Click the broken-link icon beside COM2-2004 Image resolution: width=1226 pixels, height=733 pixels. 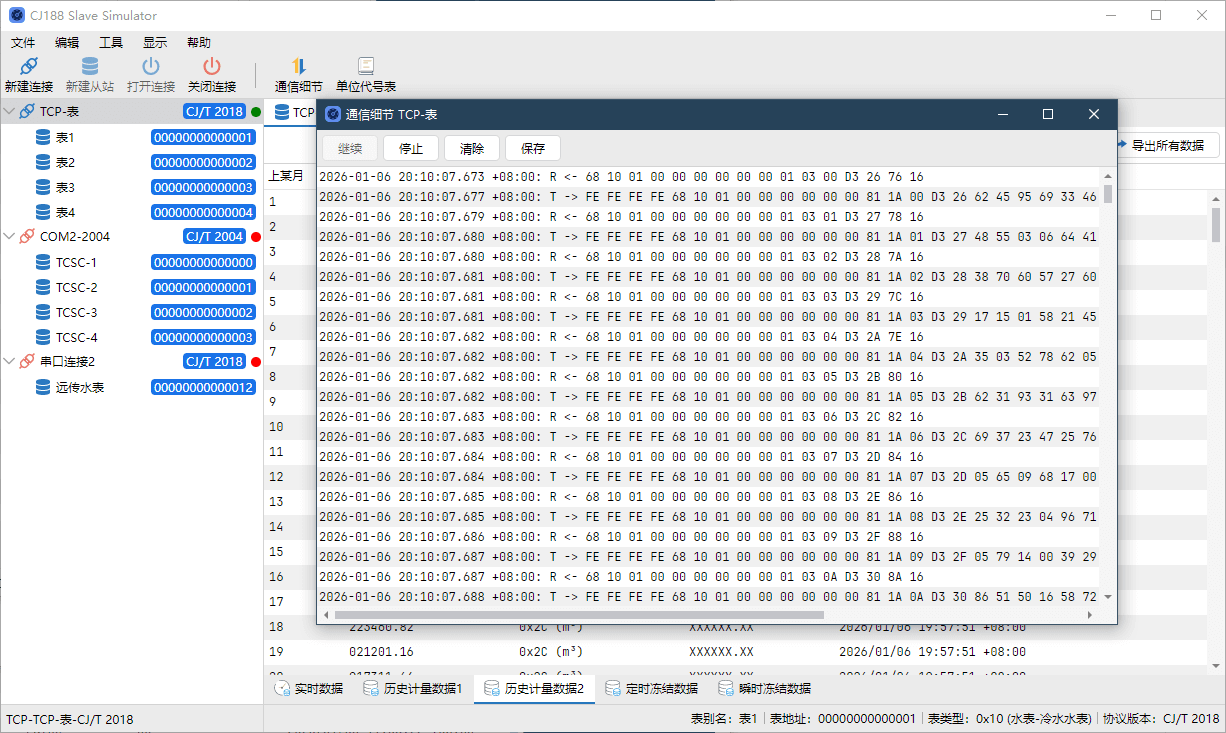coord(27,237)
